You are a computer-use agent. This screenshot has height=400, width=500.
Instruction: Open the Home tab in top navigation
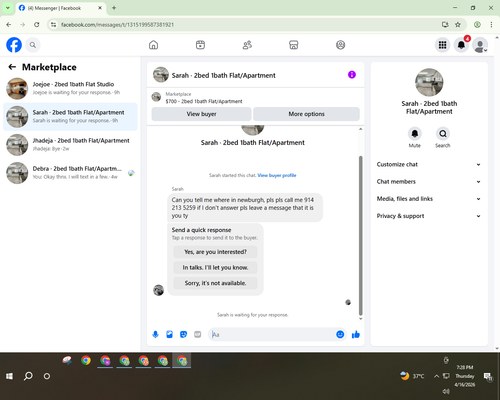coord(153,45)
